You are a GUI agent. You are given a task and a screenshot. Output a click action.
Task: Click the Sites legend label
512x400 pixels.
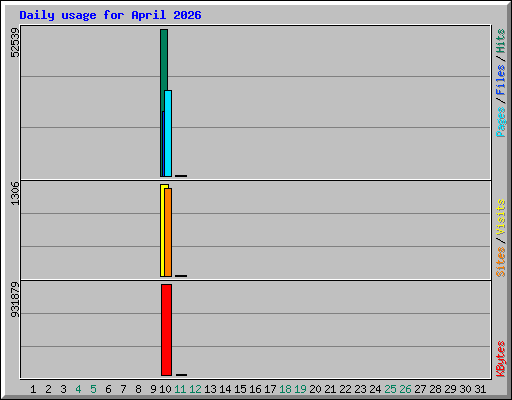coord(500,262)
